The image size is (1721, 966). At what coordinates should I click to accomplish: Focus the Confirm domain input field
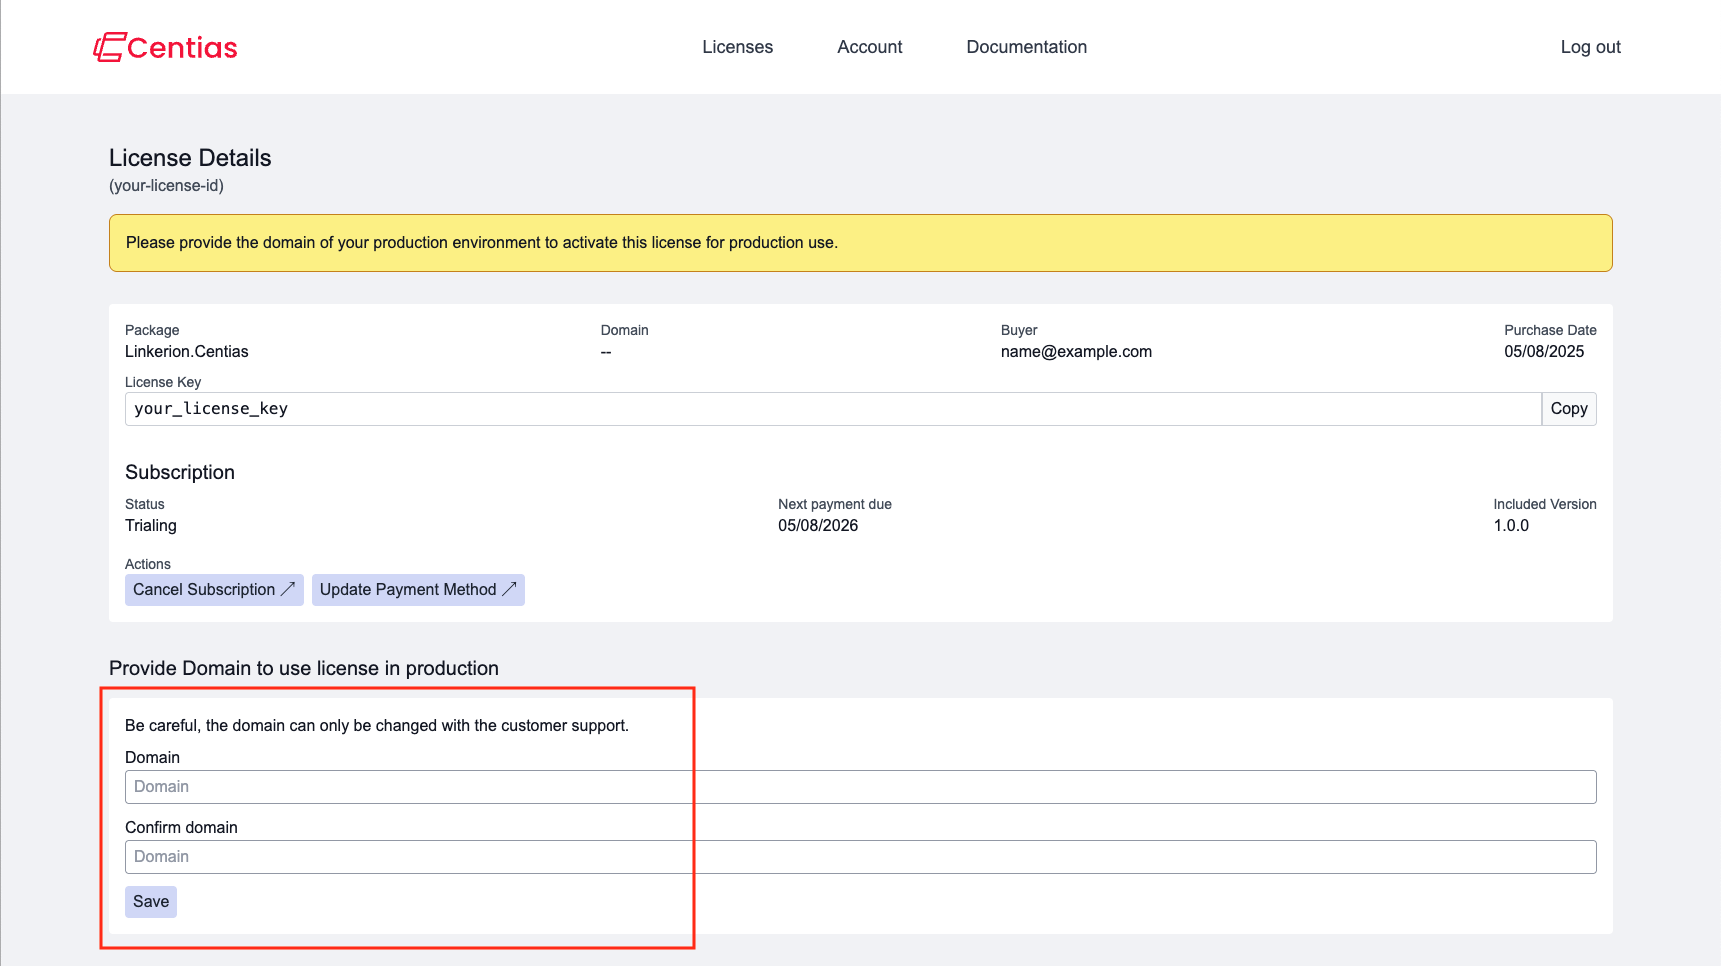pyautogui.click(x=860, y=857)
